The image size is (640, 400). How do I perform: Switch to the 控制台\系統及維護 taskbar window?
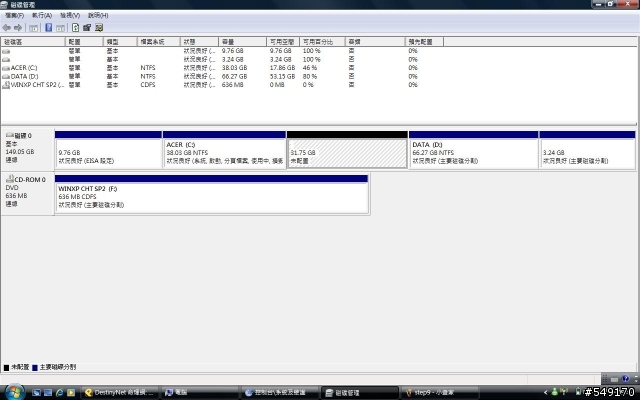pyautogui.click(x=279, y=393)
